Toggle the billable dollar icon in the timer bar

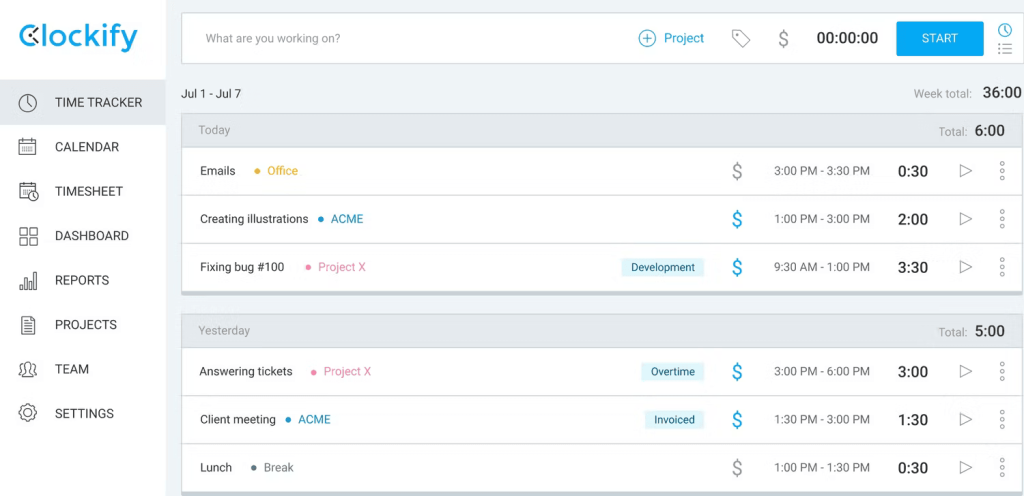tap(783, 39)
